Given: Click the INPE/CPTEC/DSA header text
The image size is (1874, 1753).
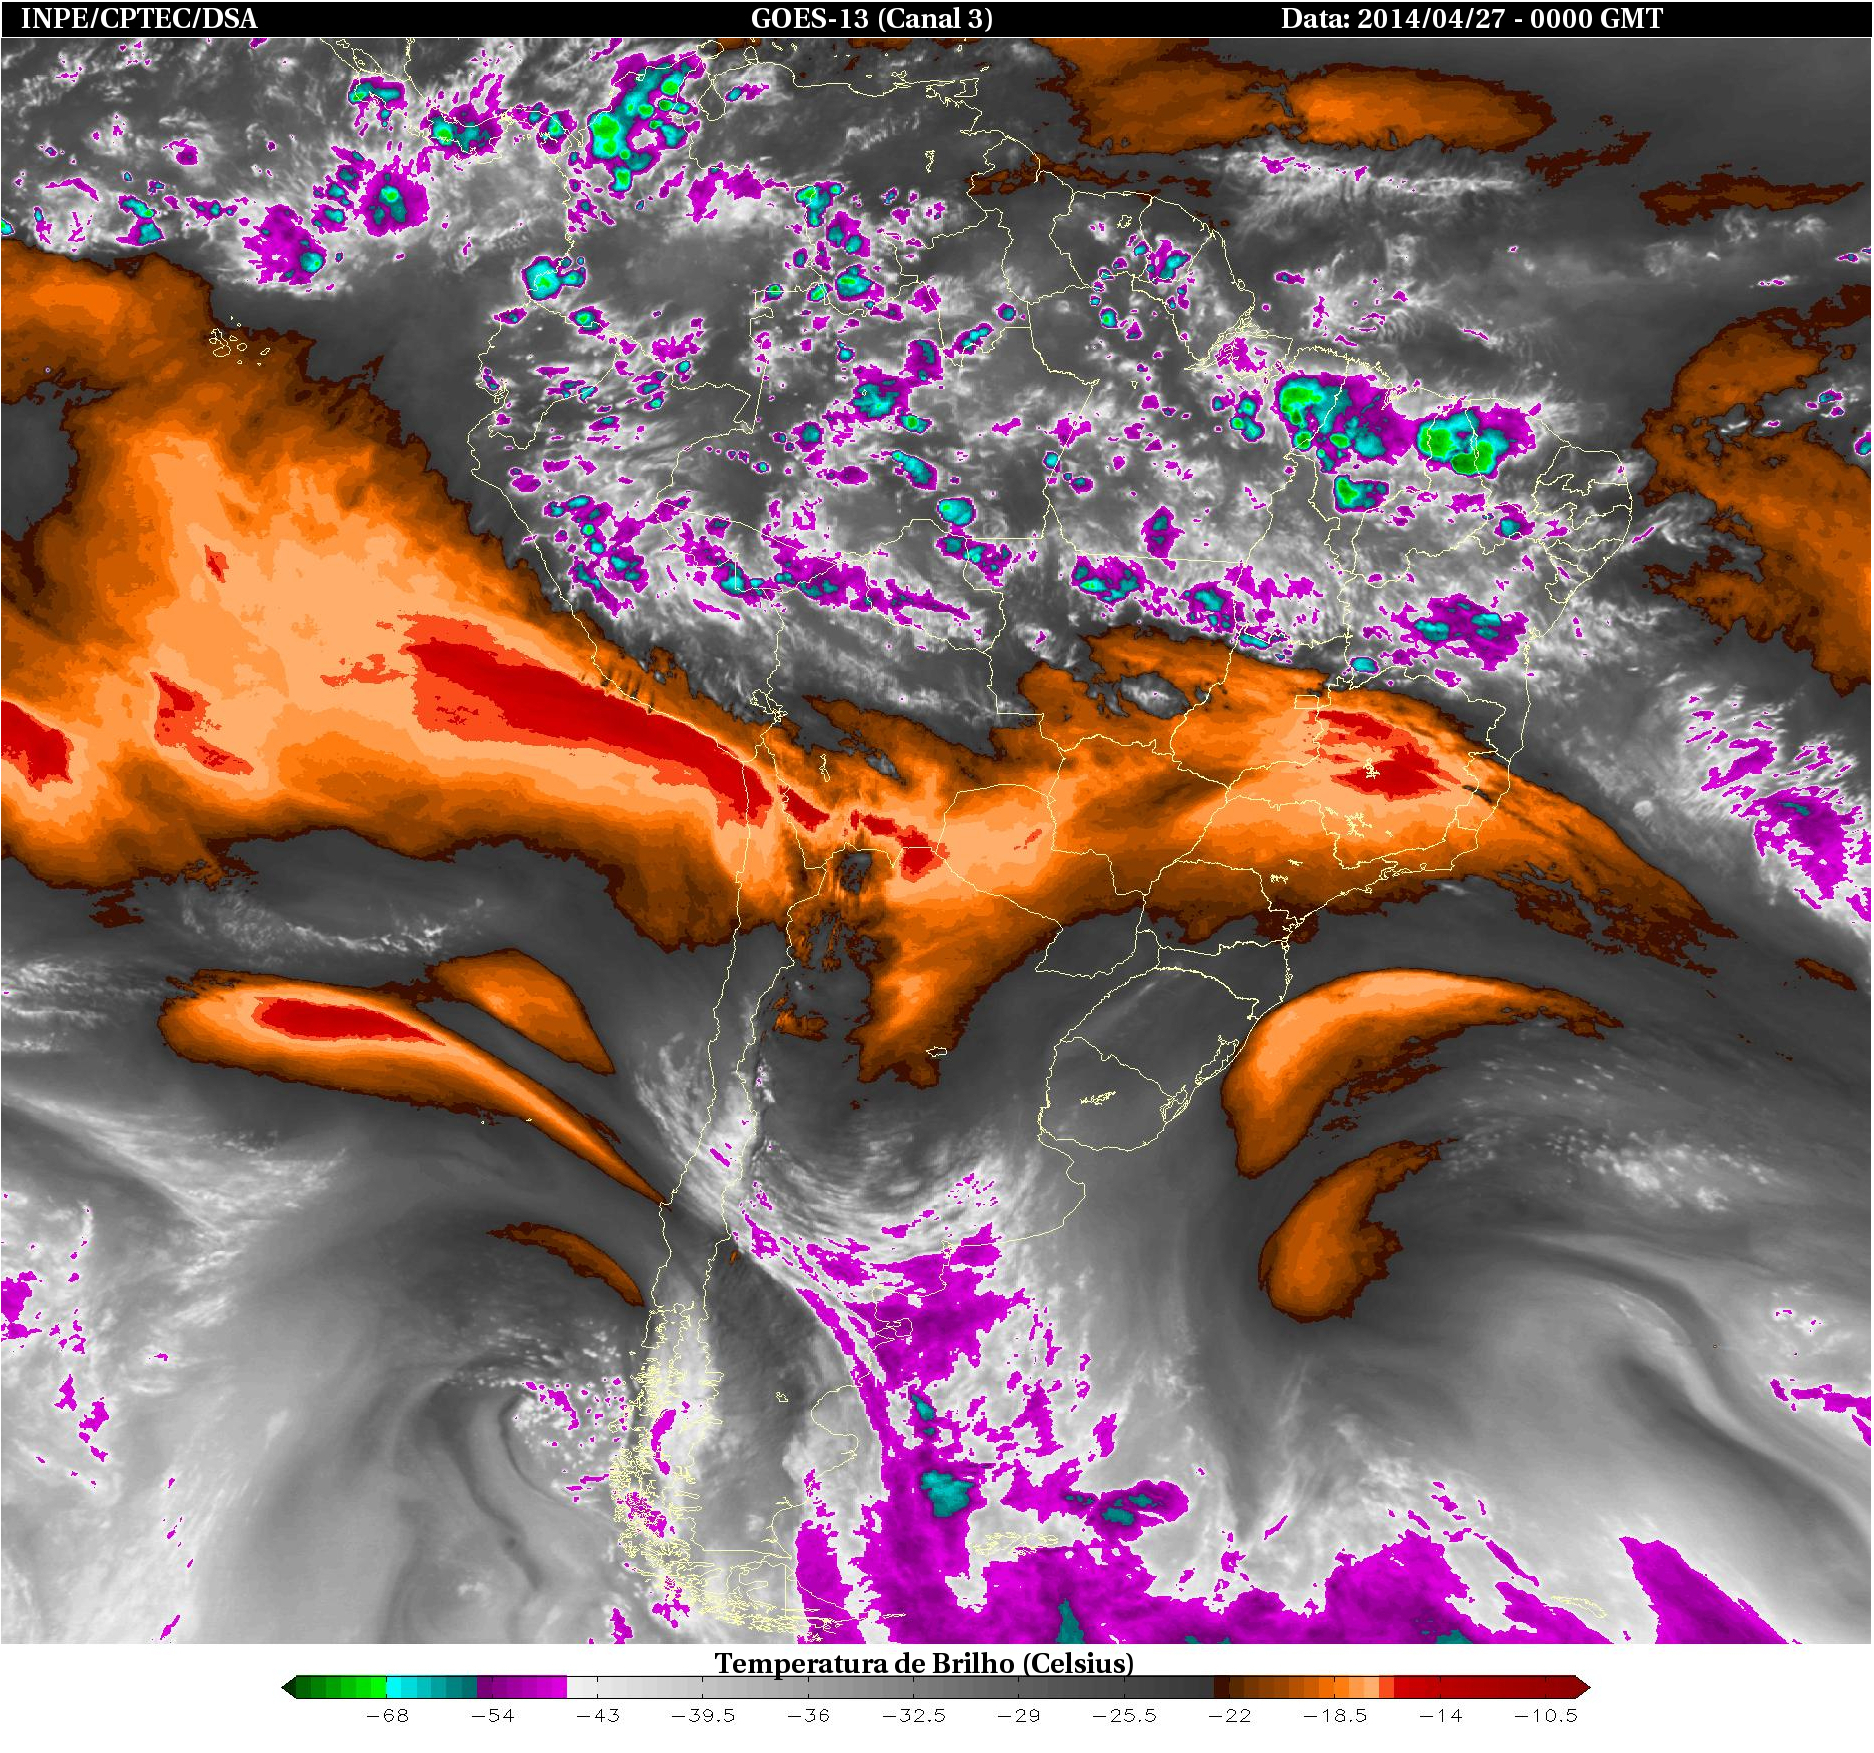Looking at the screenshot, I should pyautogui.click(x=139, y=19).
